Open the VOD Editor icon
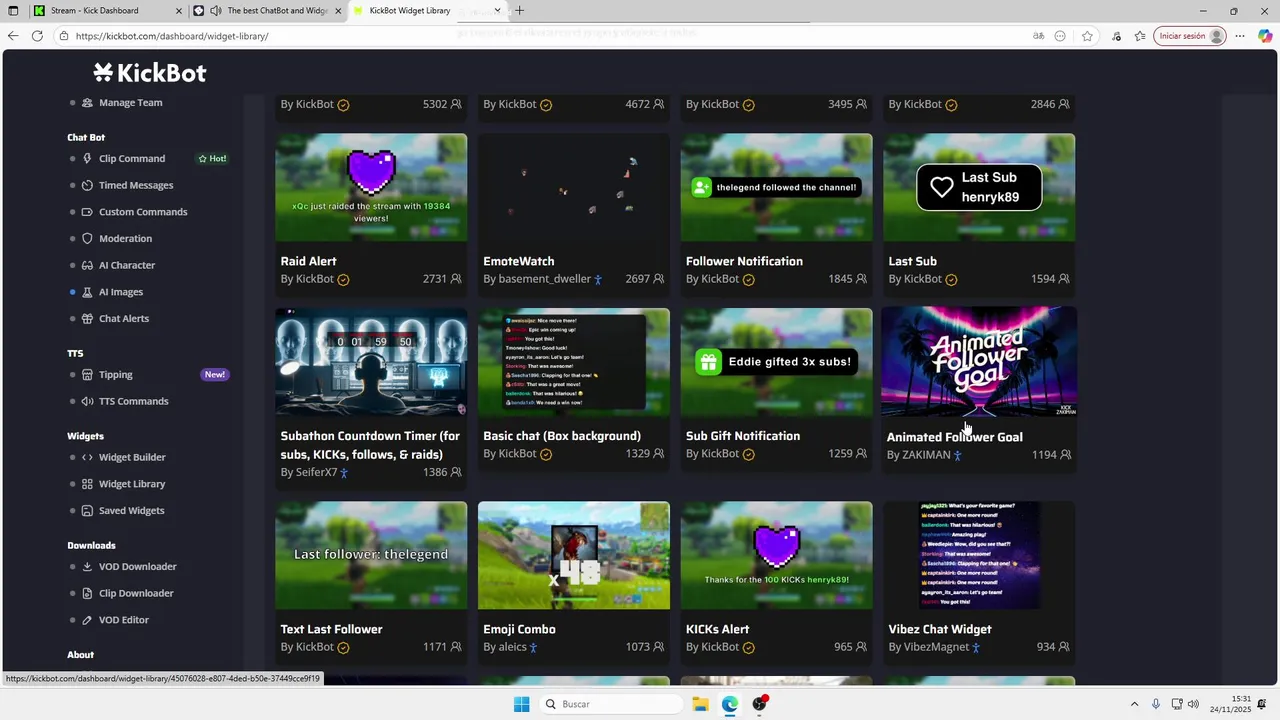The width and height of the screenshot is (1280, 720). click(x=87, y=620)
